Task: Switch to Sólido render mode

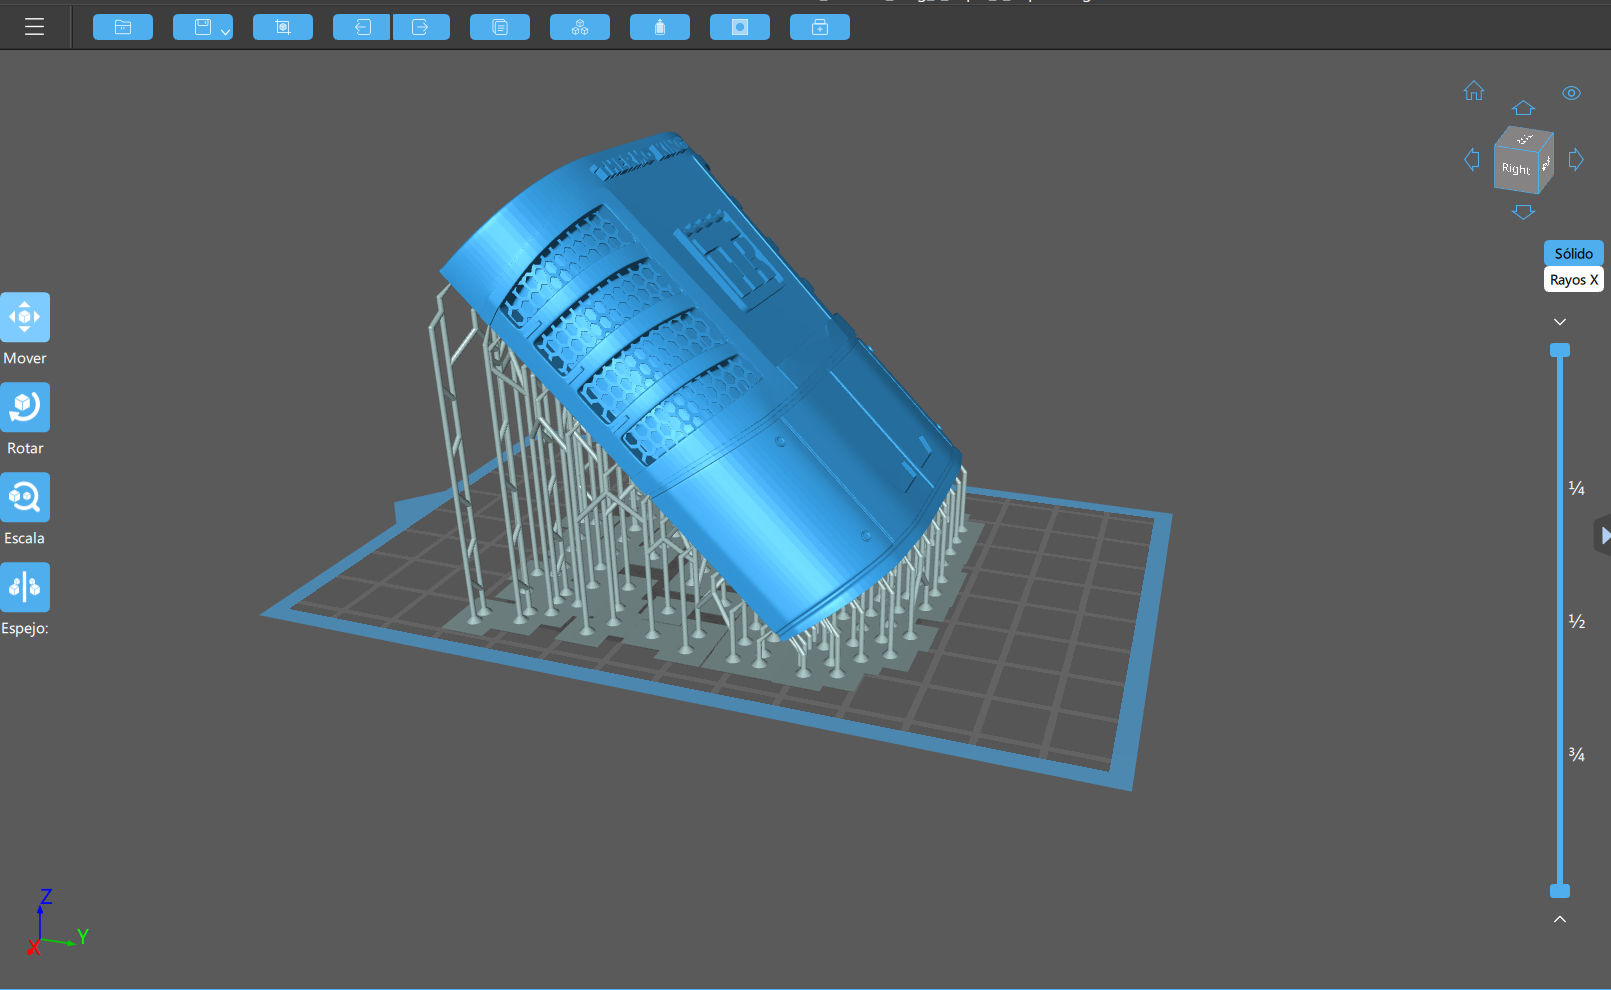Action: click(1573, 253)
